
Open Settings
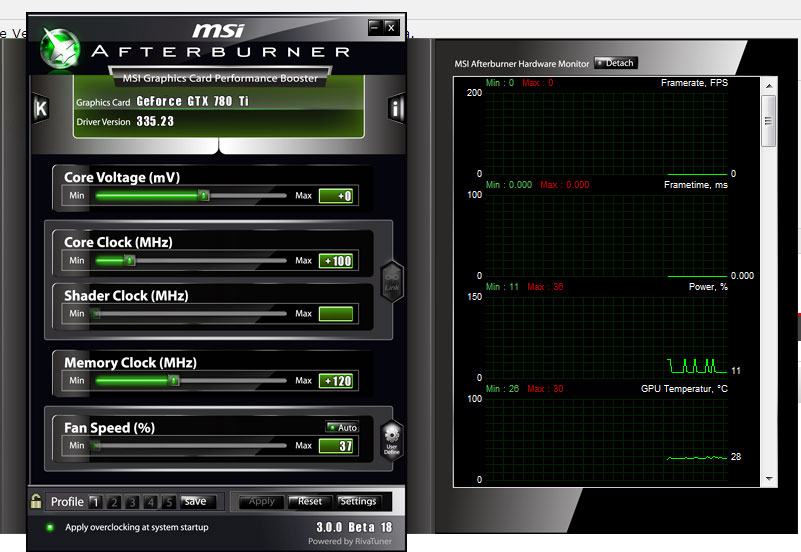(358, 501)
